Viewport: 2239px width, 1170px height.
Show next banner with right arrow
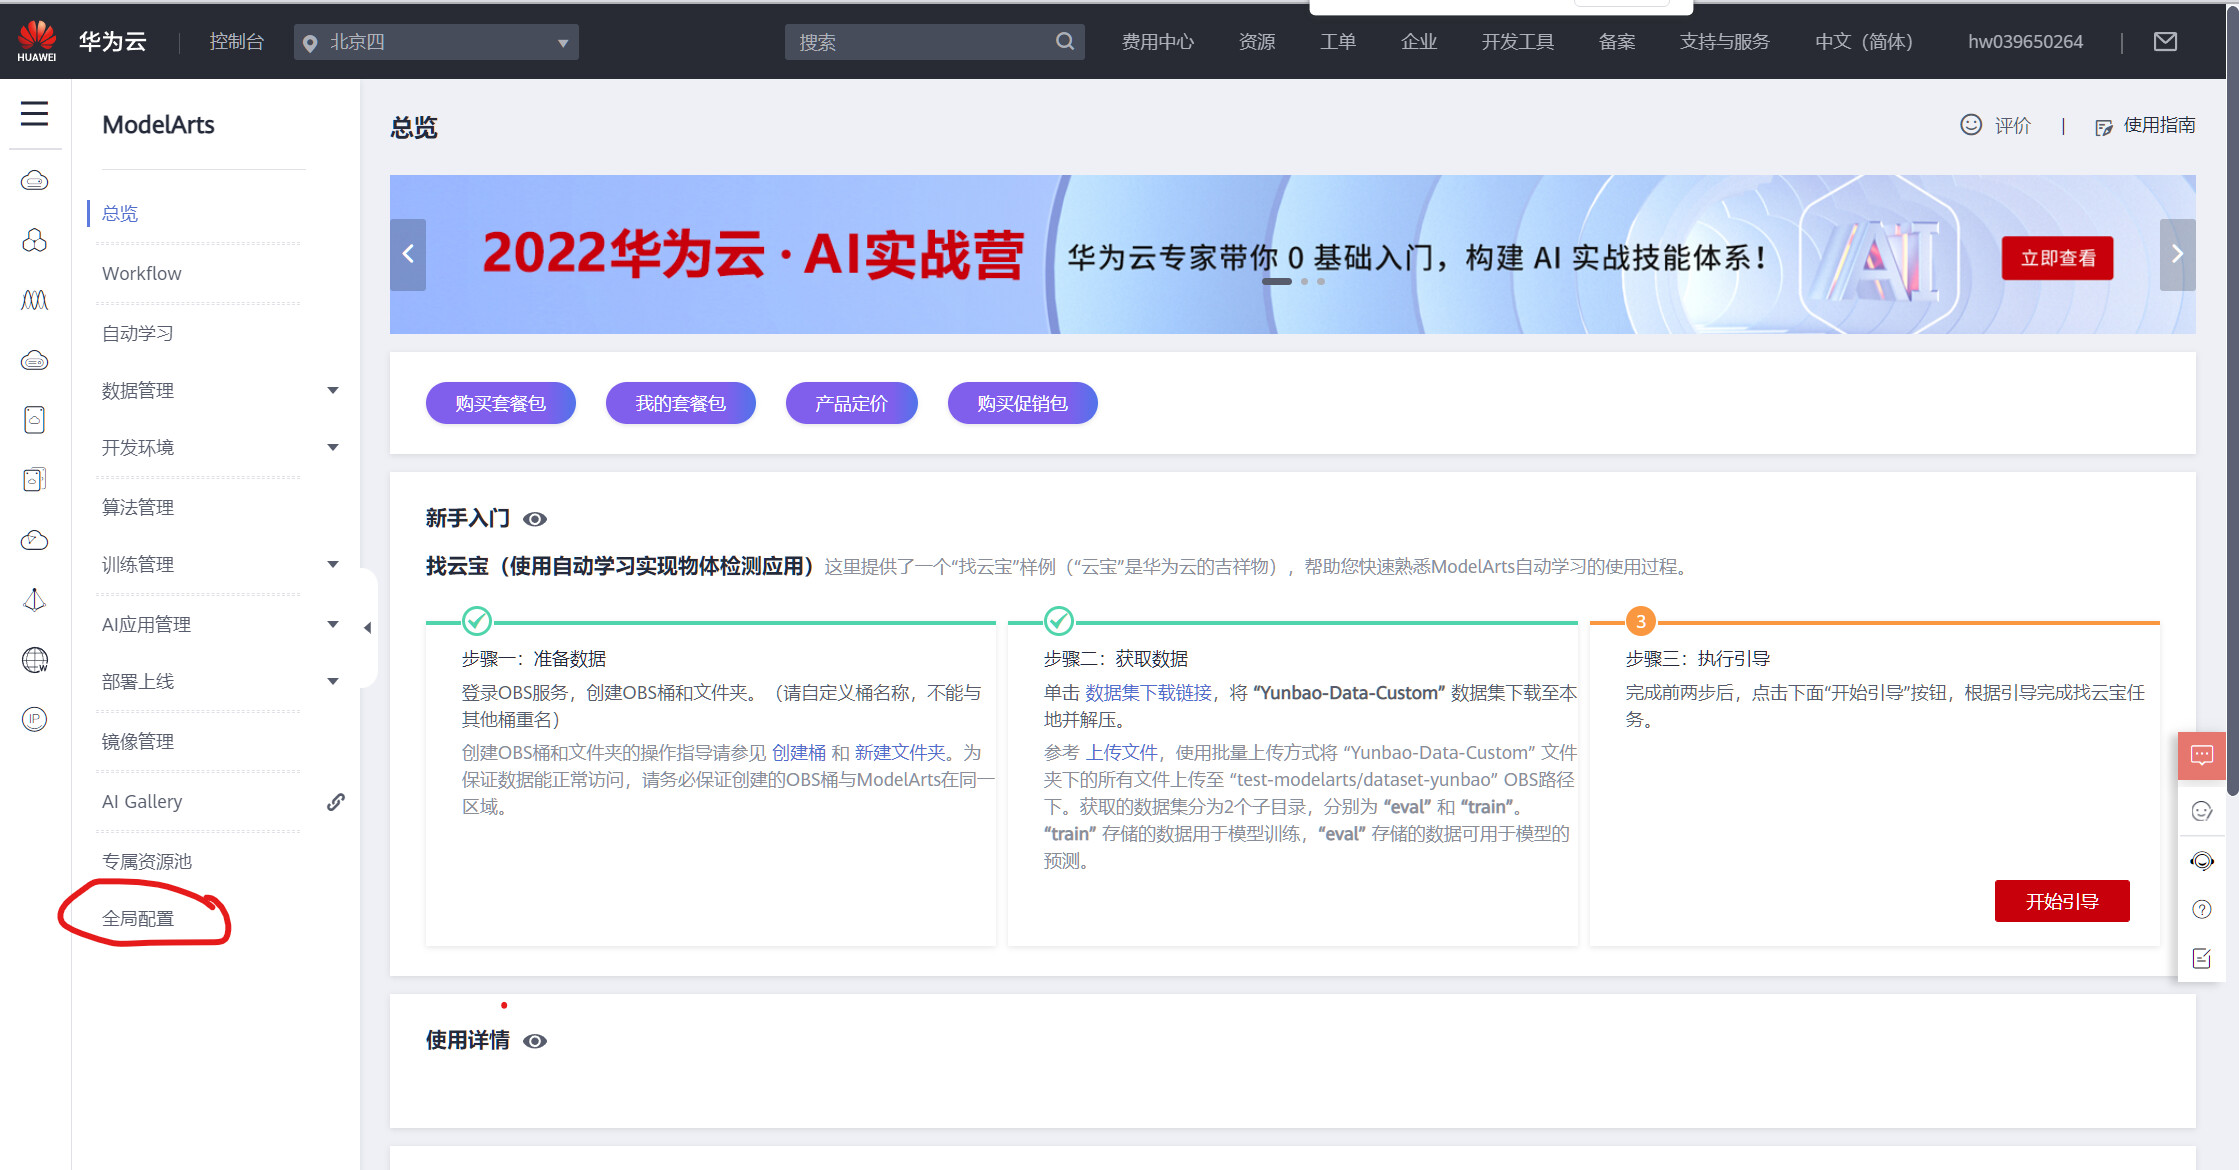tap(2177, 255)
